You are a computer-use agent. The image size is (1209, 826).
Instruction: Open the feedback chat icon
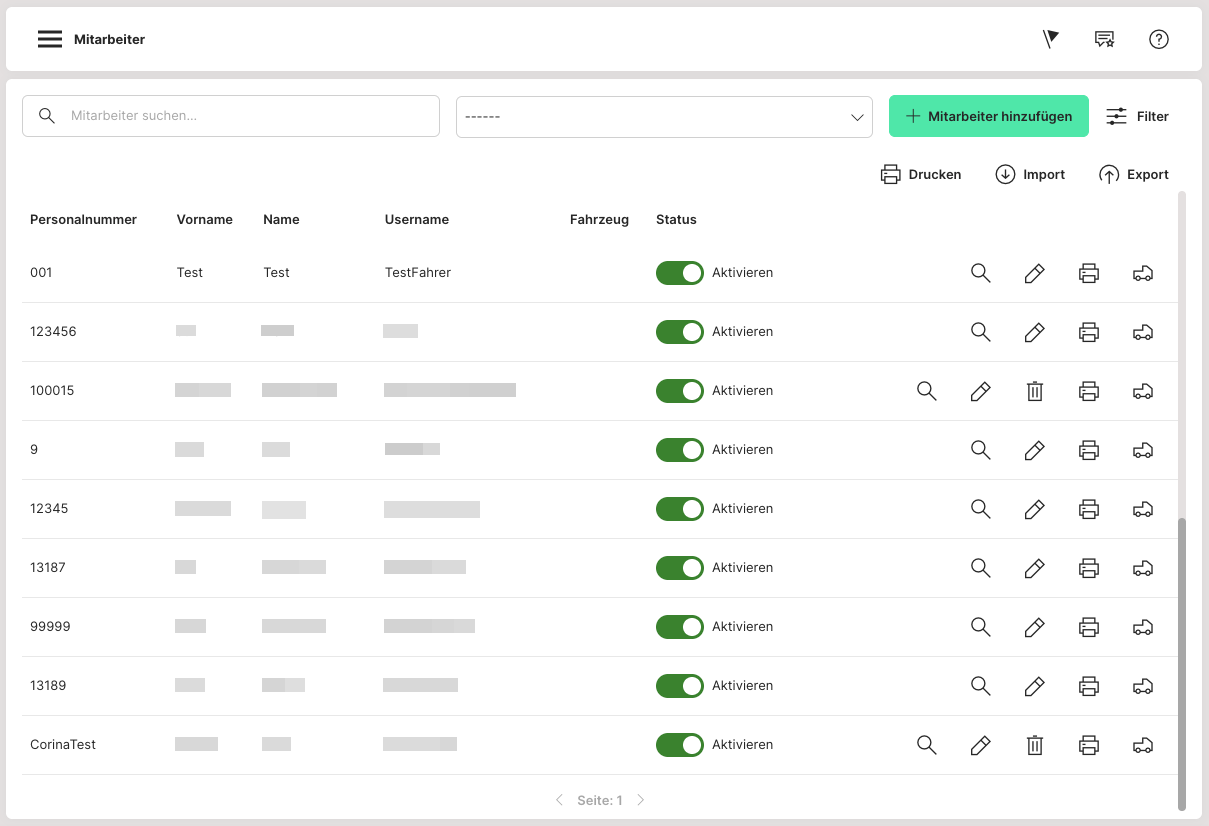coord(1104,39)
